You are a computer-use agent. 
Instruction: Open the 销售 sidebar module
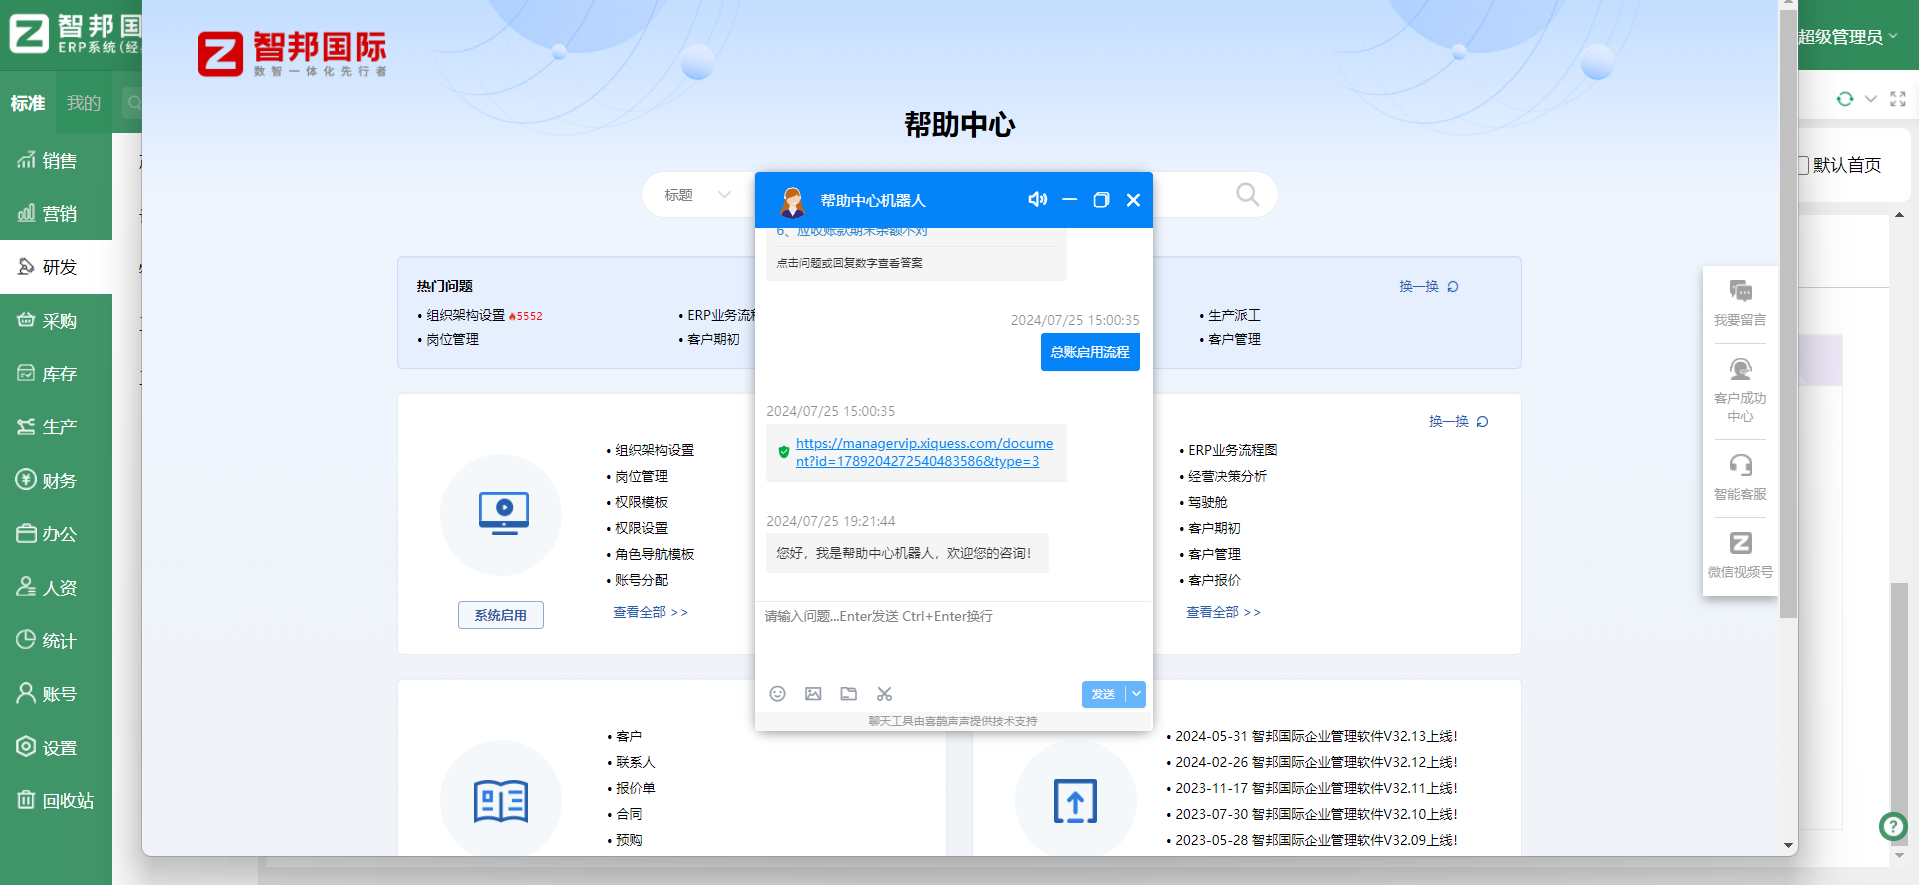(x=56, y=161)
